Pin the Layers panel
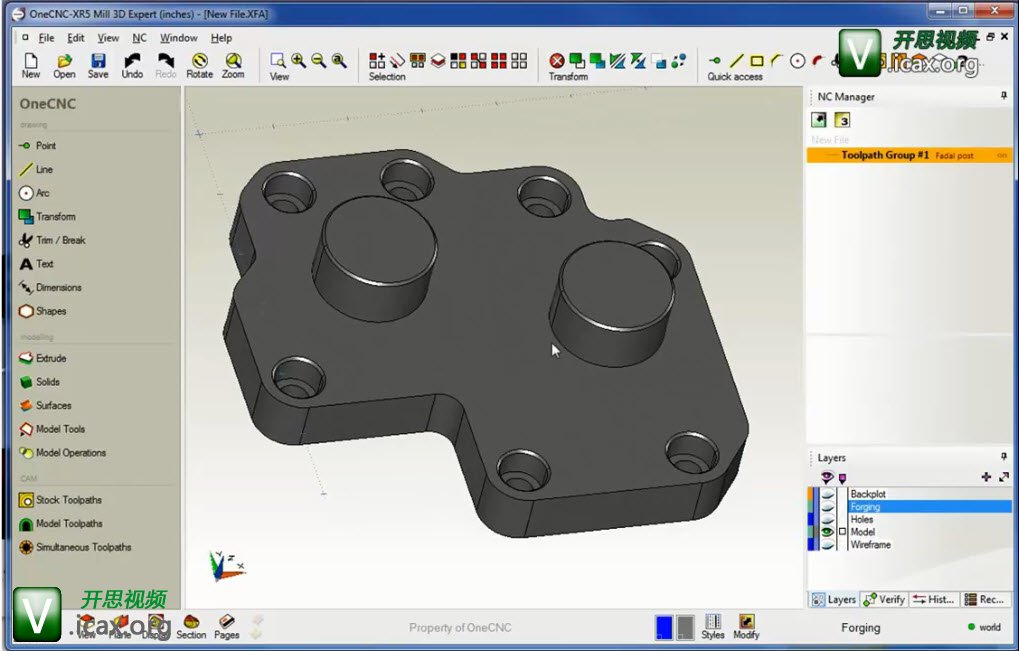Screen dimensions: 1019x651 click(x=1003, y=457)
